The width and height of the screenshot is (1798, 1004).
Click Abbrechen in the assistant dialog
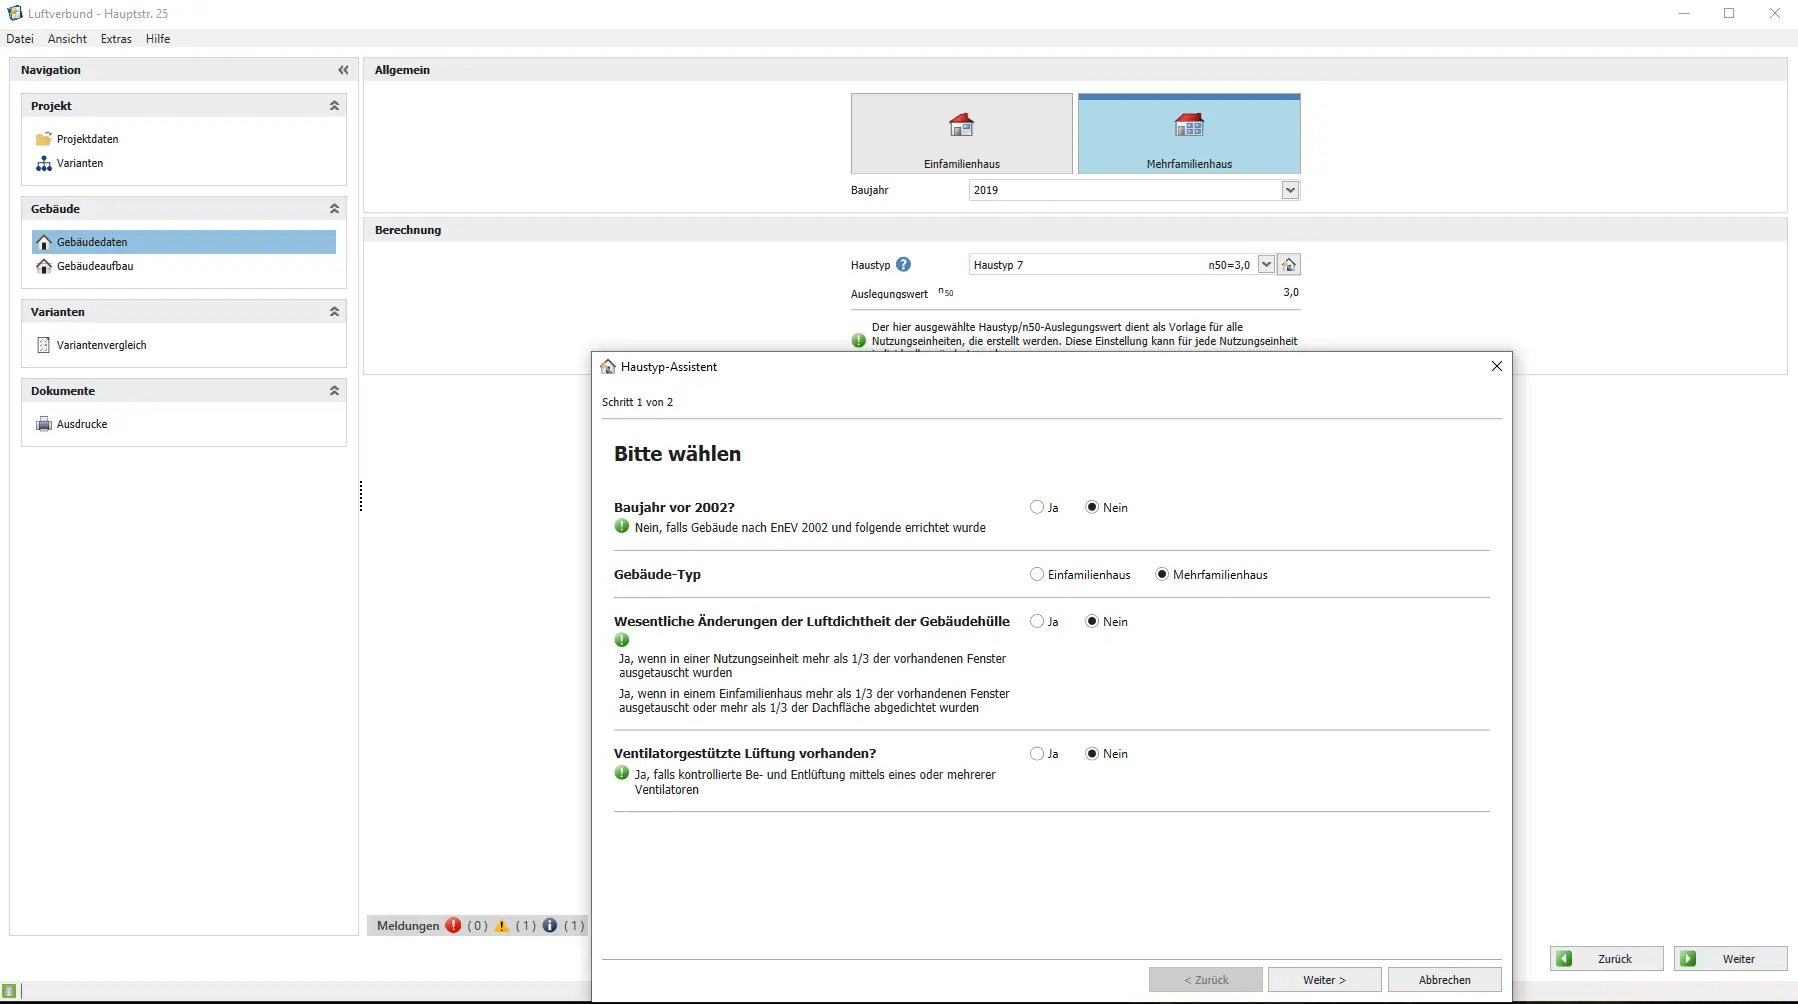tap(1444, 980)
